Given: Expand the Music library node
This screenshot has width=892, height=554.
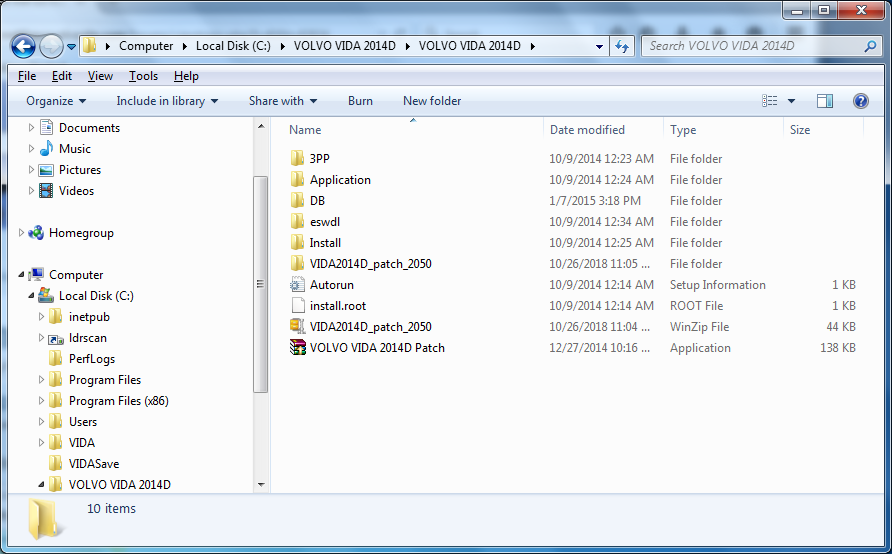Looking at the screenshot, I should pyautogui.click(x=31, y=148).
